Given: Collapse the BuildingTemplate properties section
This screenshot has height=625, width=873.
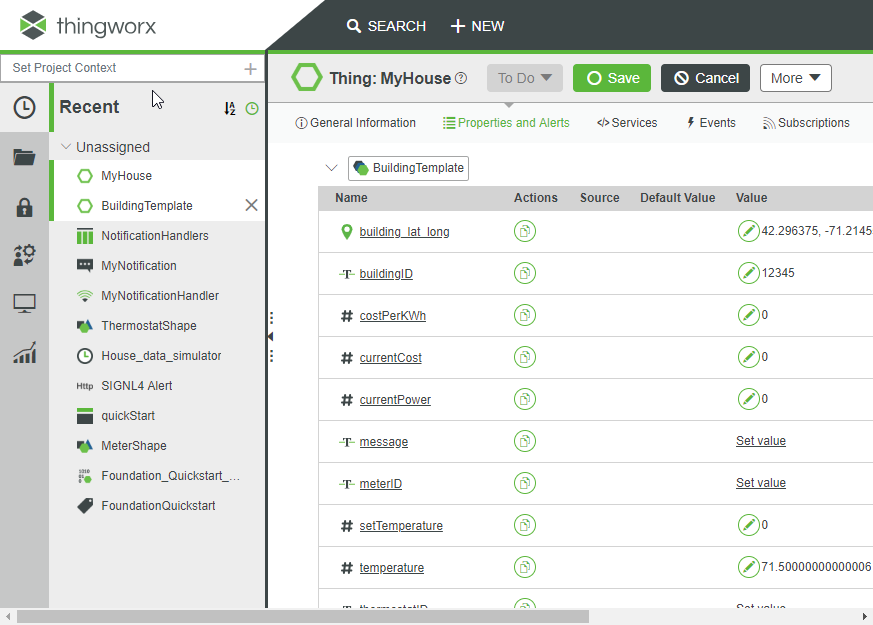Looking at the screenshot, I should coord(331,168).
